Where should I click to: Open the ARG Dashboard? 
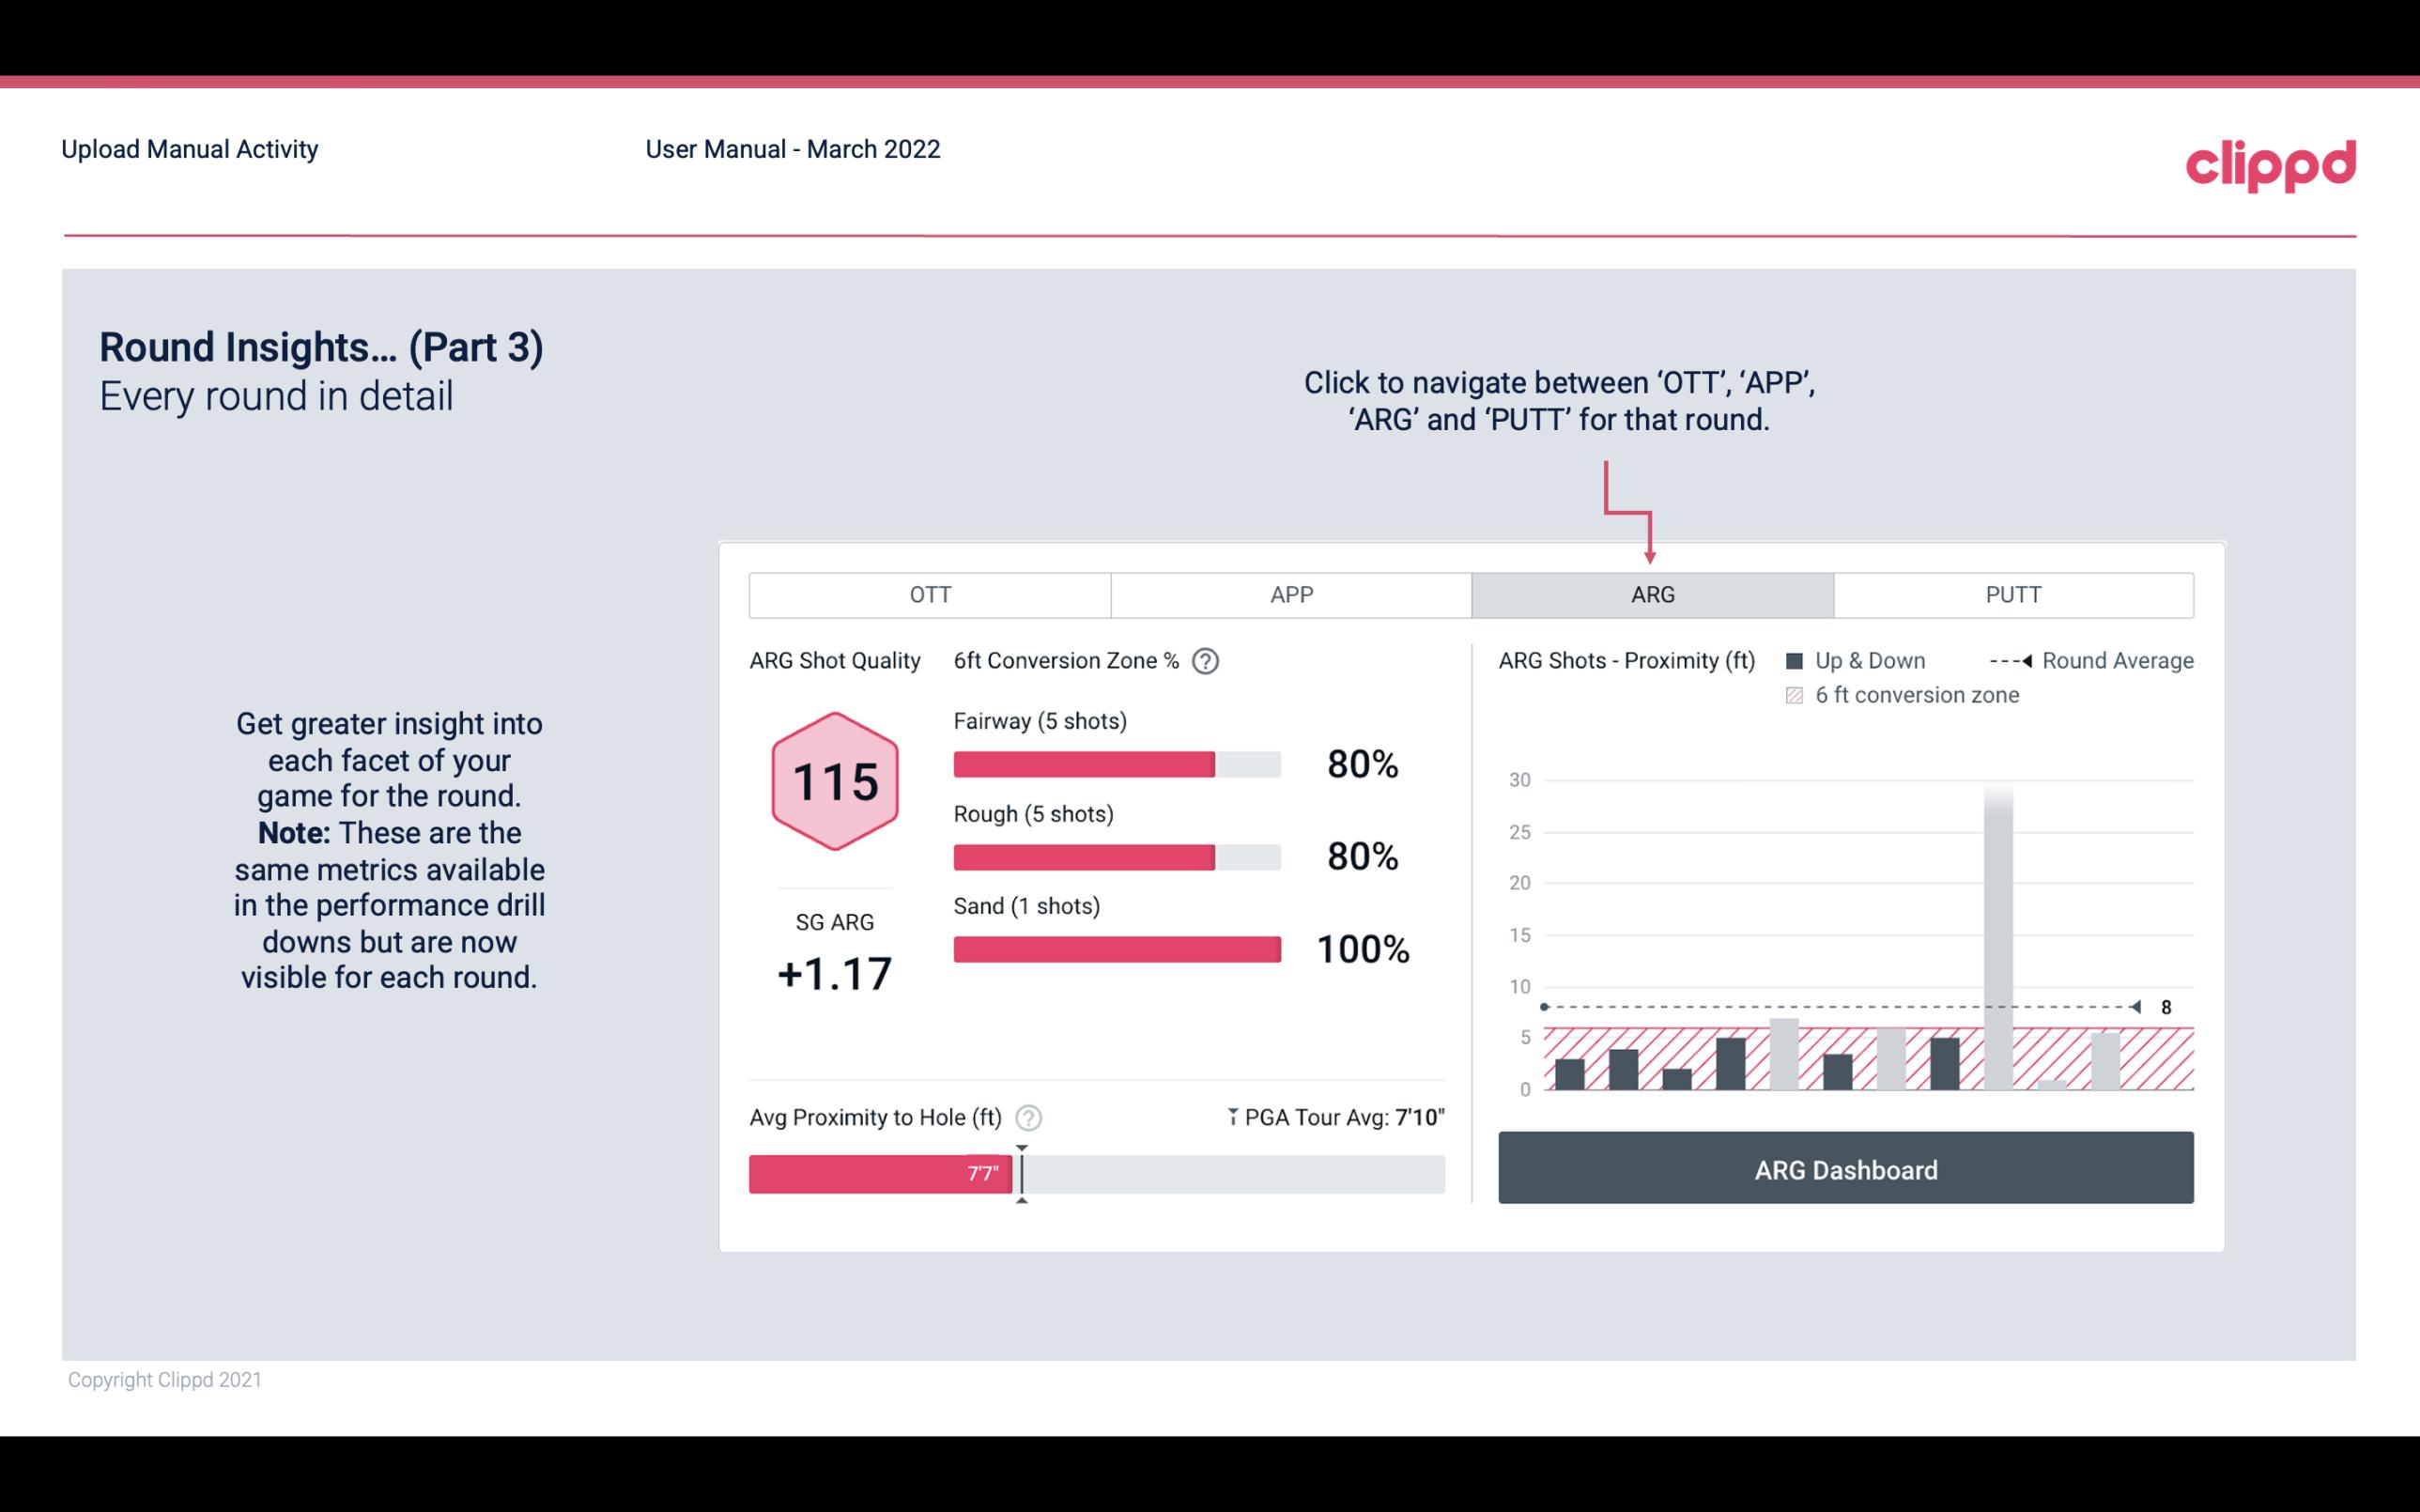(1845, 1169)
